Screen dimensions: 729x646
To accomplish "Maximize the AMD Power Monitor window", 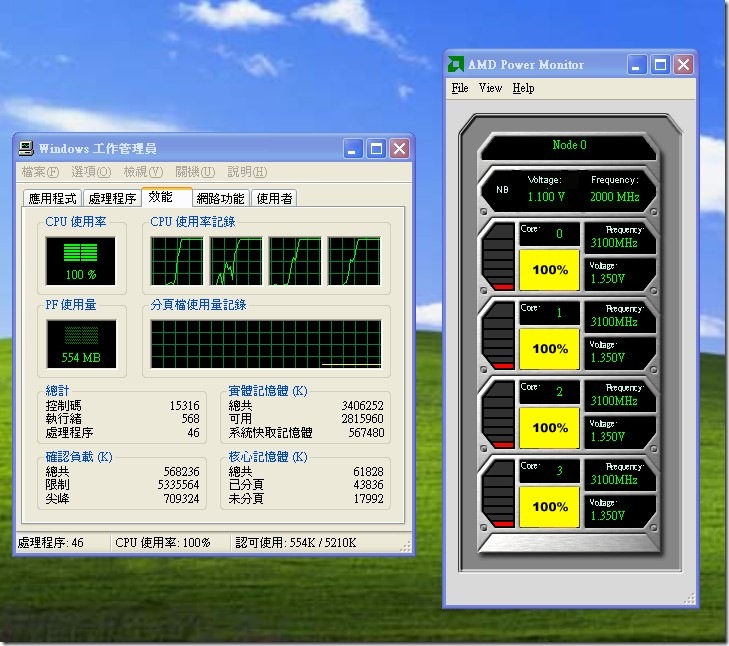I will point(660,65).
